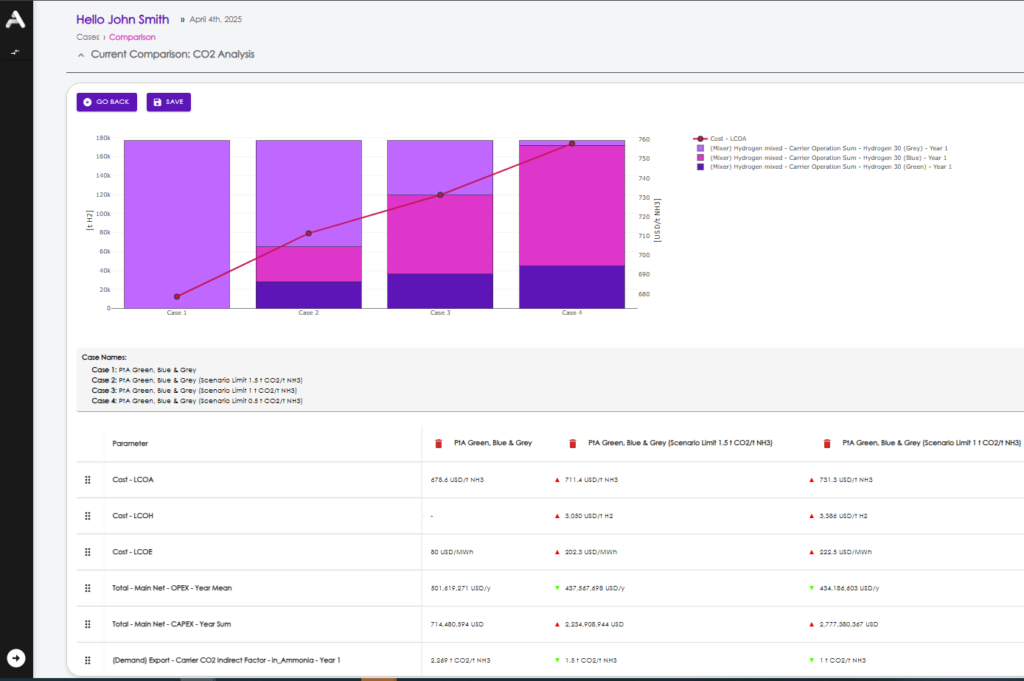Click the app logo in the sidebar

point(15,20)
